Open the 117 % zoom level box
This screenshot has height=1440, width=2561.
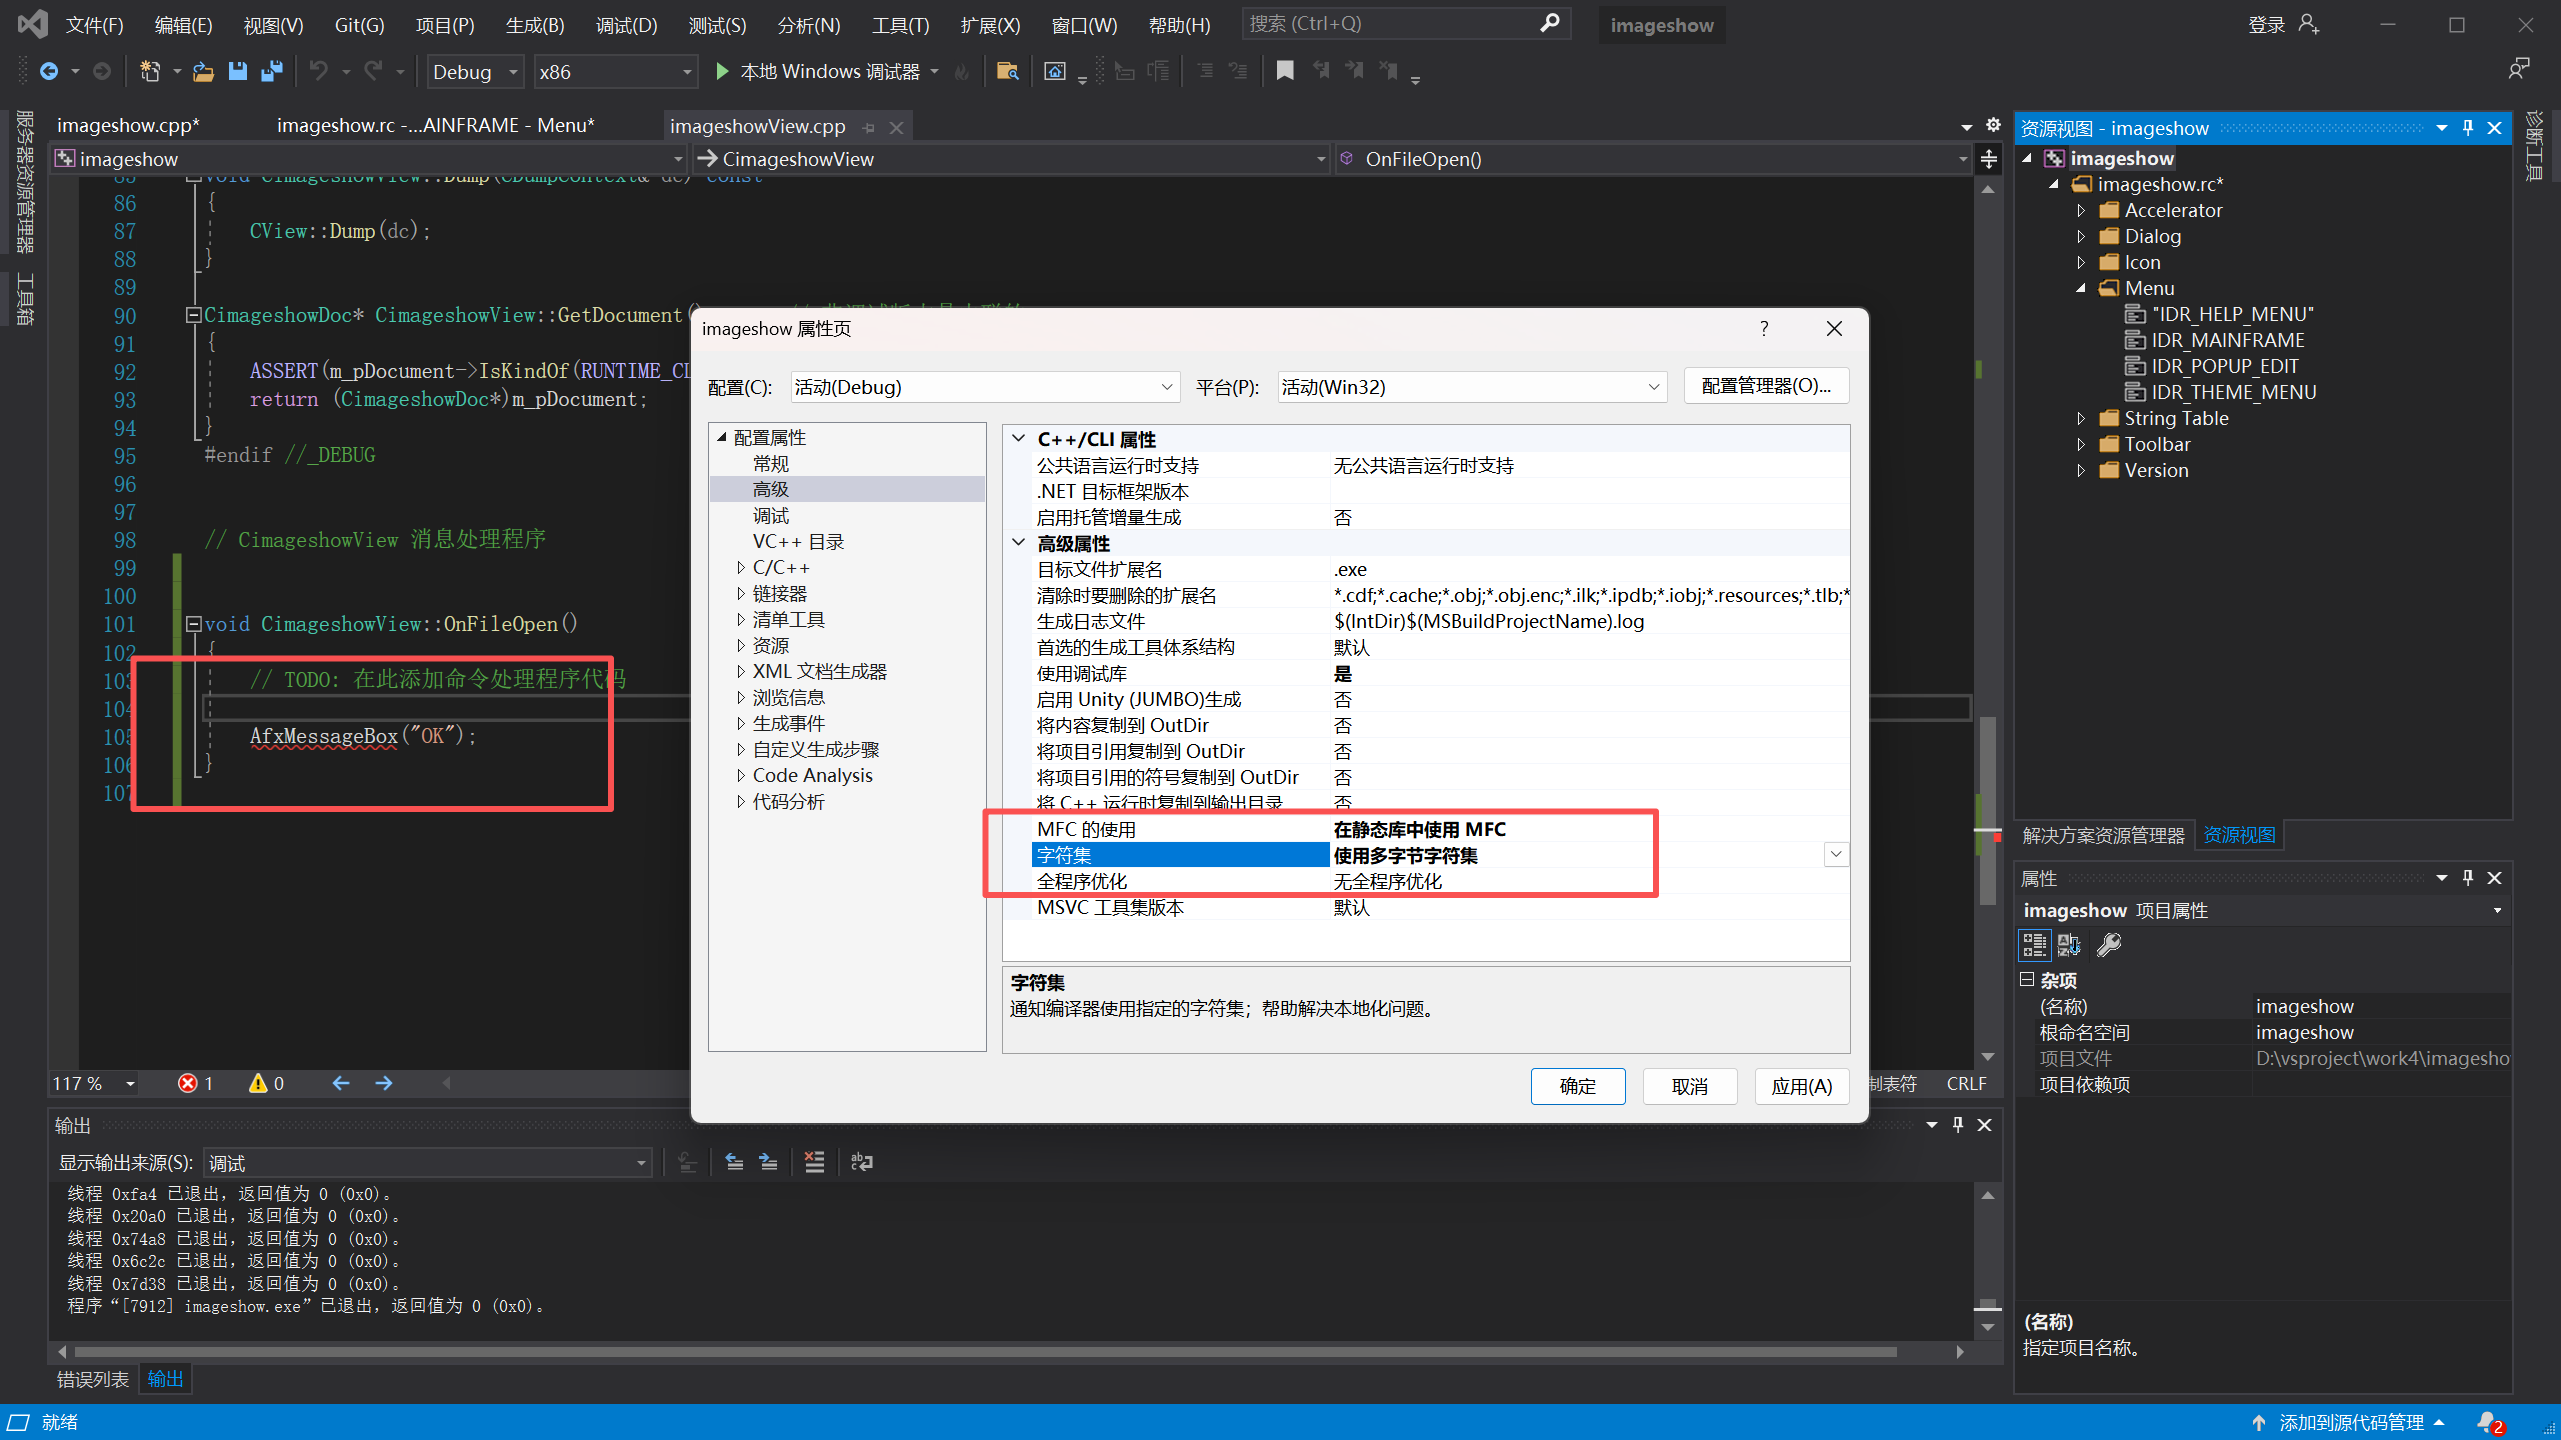point(94,1083)
